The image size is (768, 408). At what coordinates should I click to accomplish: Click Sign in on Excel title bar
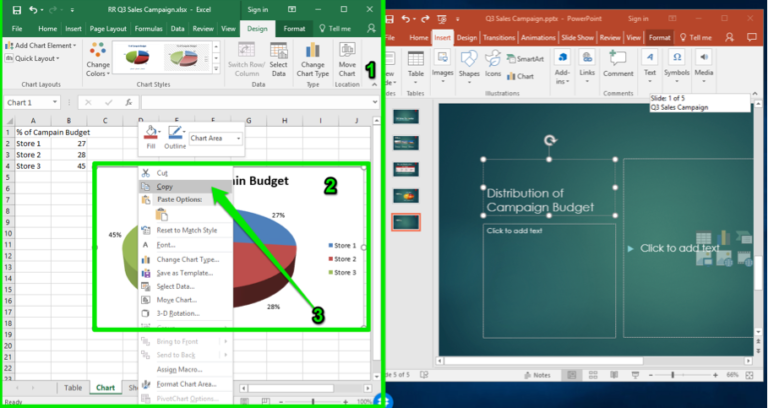point(258,9)
